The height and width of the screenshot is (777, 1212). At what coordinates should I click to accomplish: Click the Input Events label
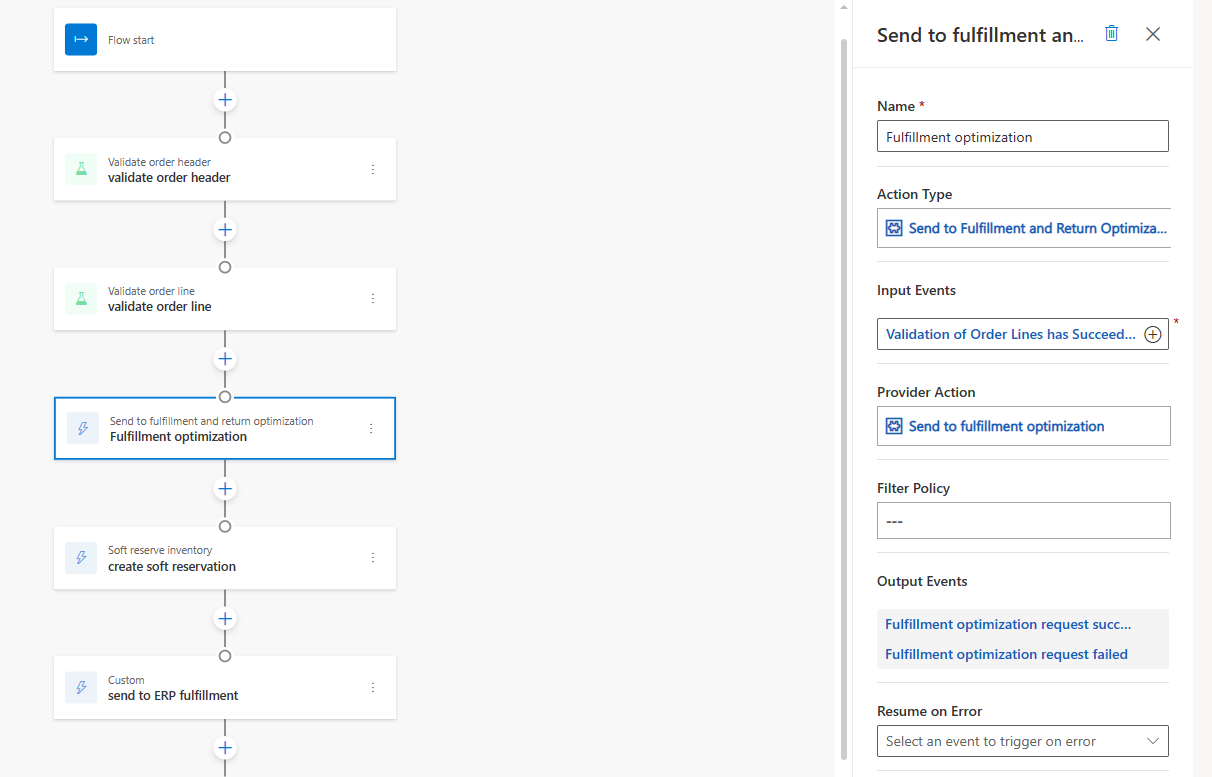(916, 290)
